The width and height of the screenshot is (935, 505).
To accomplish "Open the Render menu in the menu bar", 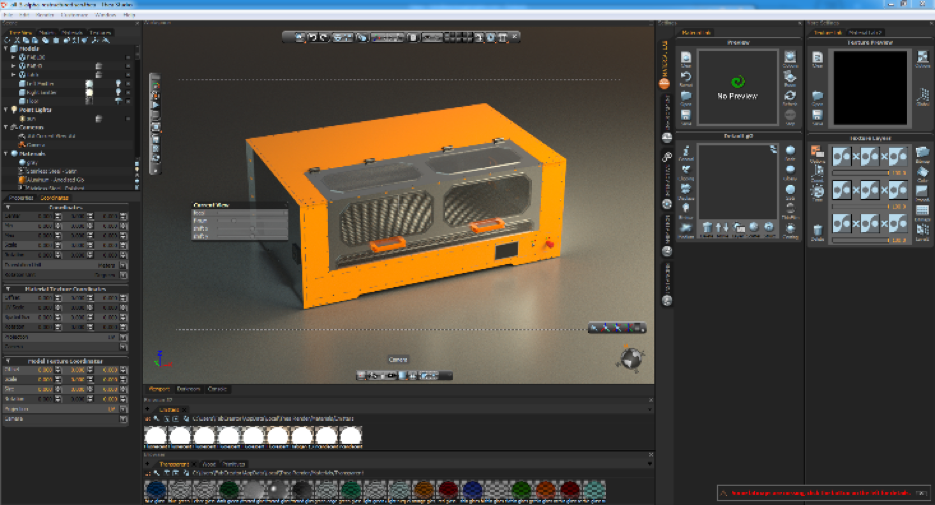I will (46, 16).
